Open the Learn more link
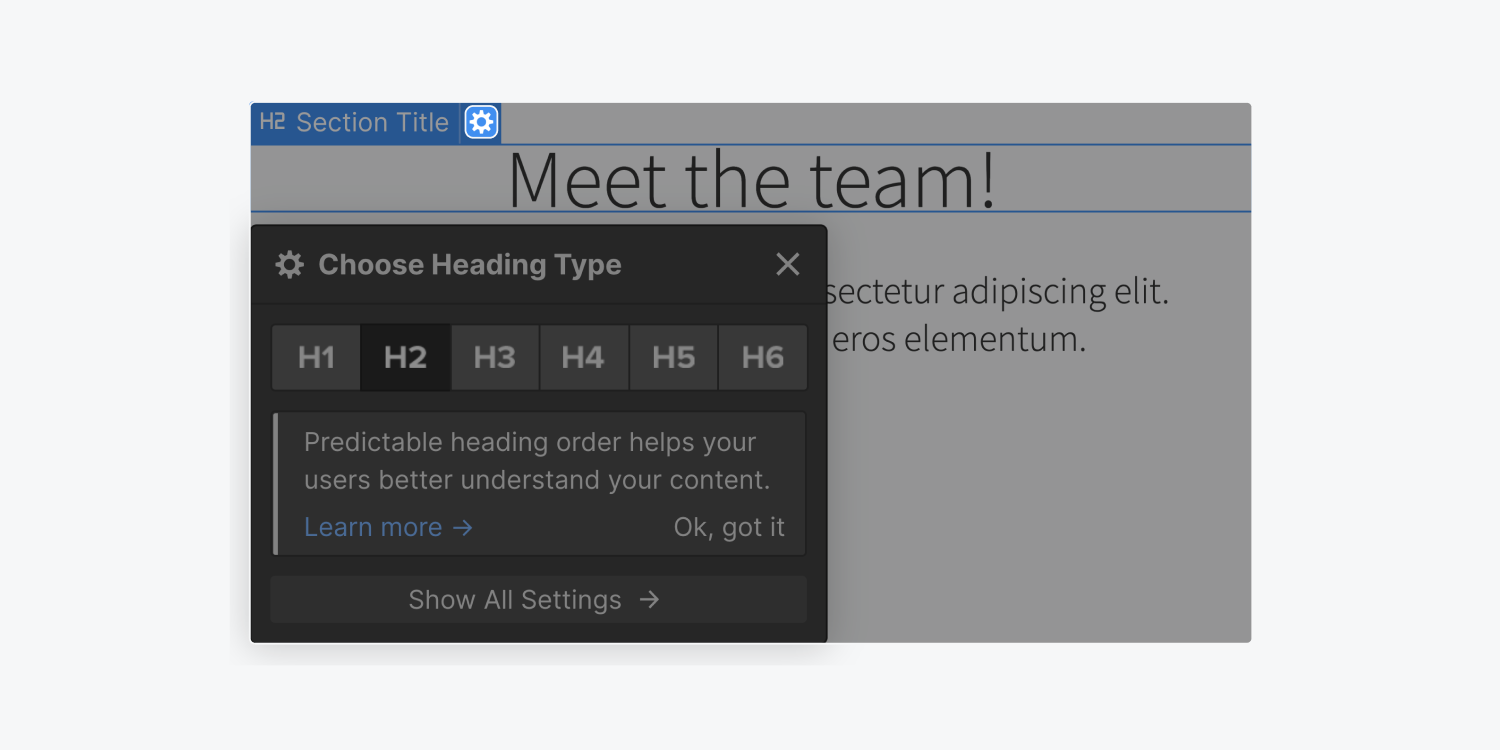The image size is (1501, 751). pos(388,527)
